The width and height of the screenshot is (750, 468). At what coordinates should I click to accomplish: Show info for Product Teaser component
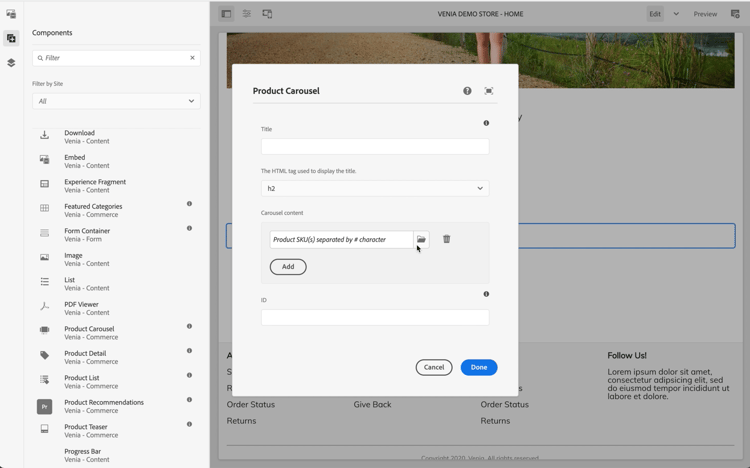pos(189,424)
